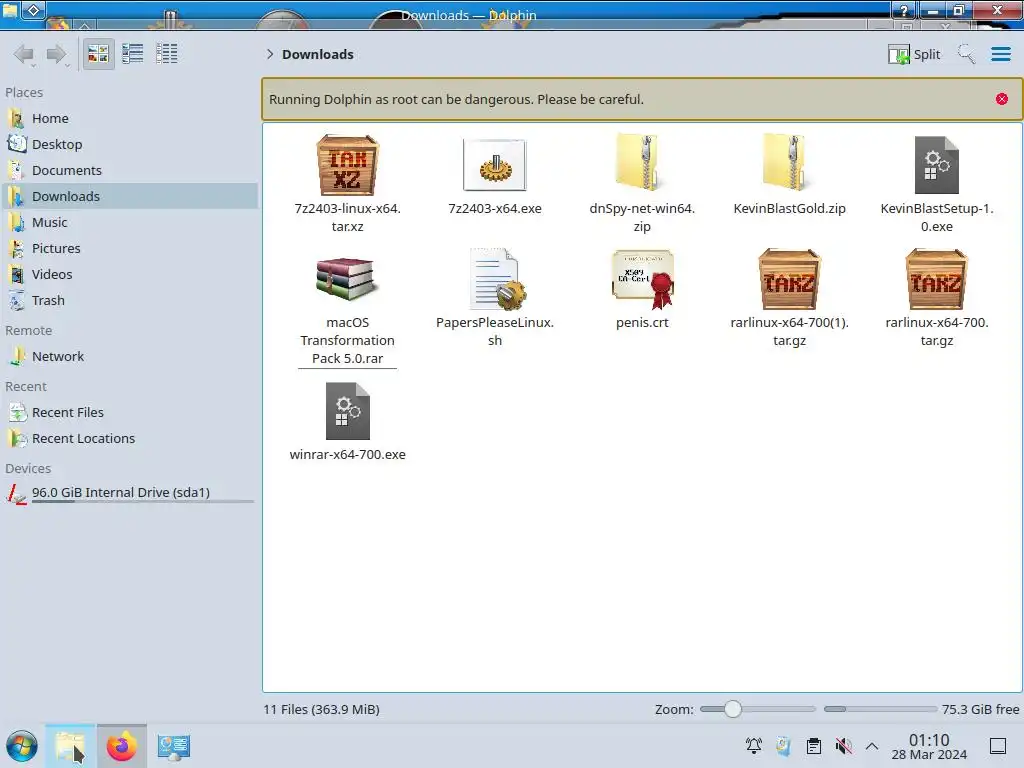Image resolution: width=1024 pixels, height=768 pixels.
Task: Click the free disk space bar
Action: (880, 709)
